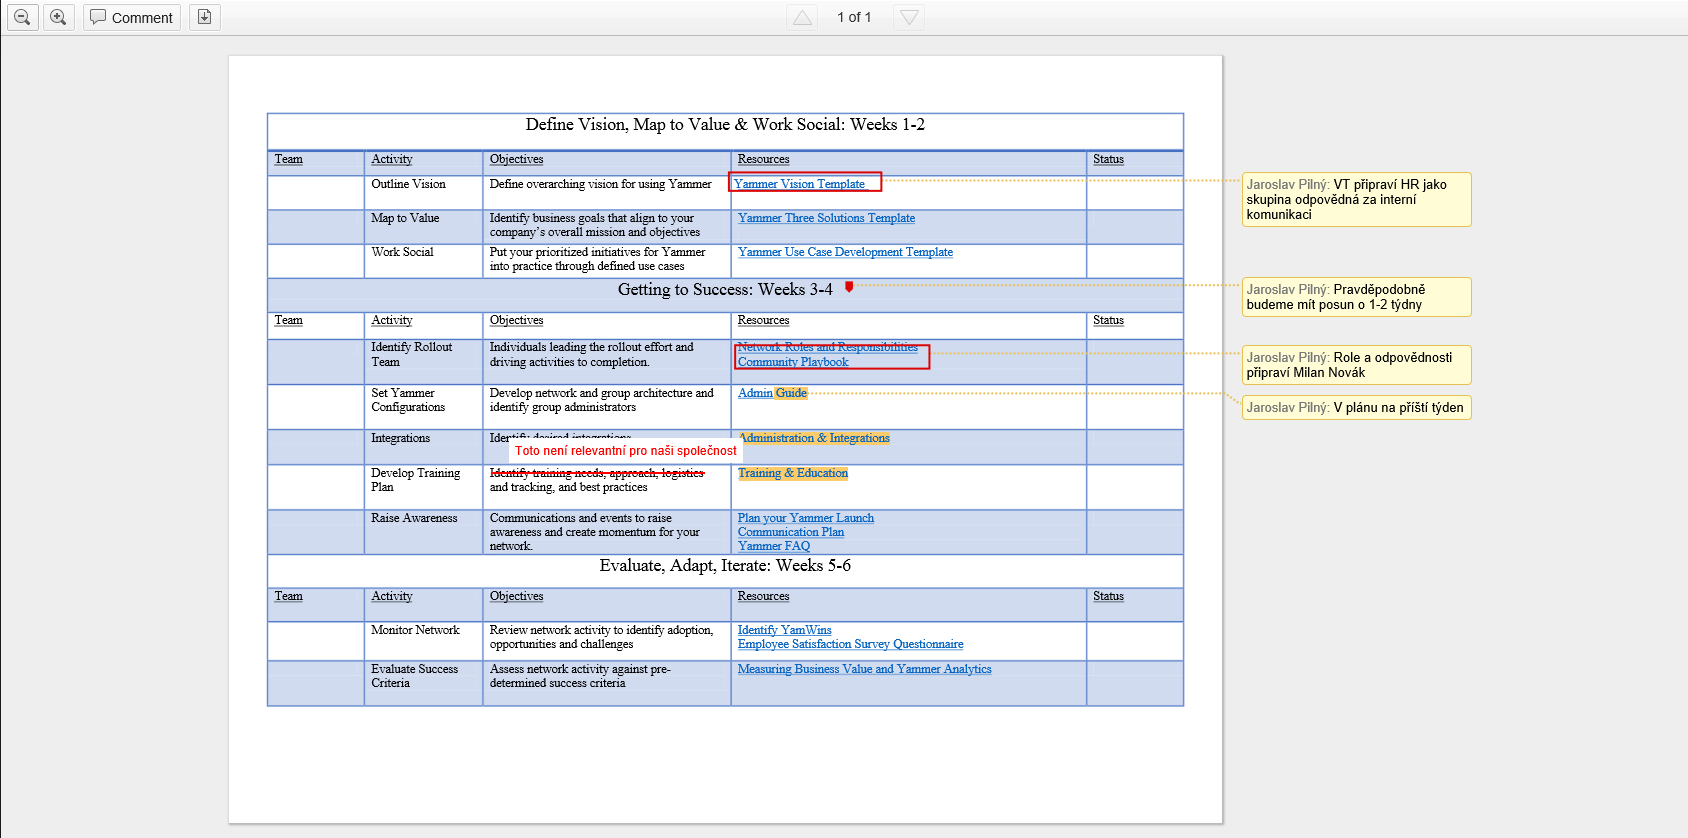Click 'Integrations' activity cell

click(423, 447)
